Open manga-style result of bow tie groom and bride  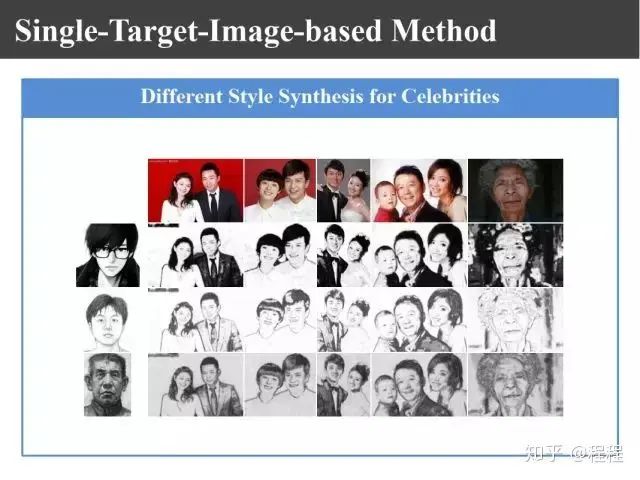(344, 255)
